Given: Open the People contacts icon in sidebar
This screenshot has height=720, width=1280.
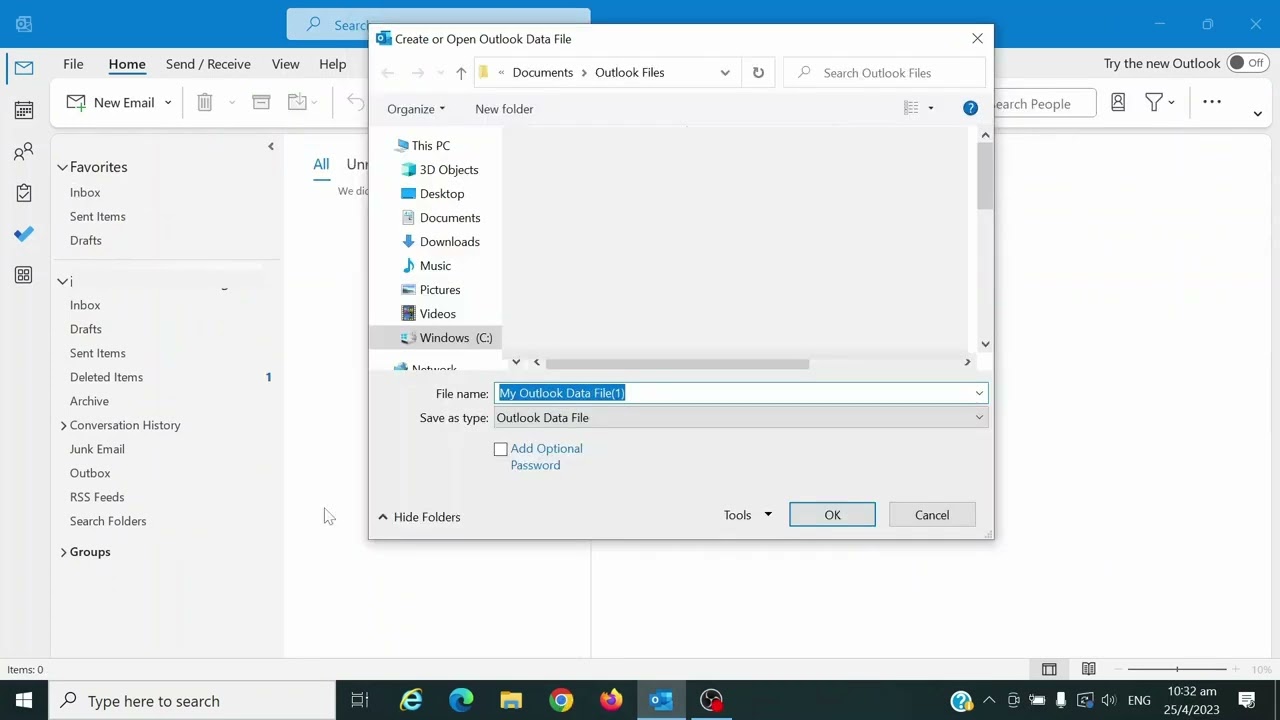Looking at the screenshot, I should tap(24, 152).
